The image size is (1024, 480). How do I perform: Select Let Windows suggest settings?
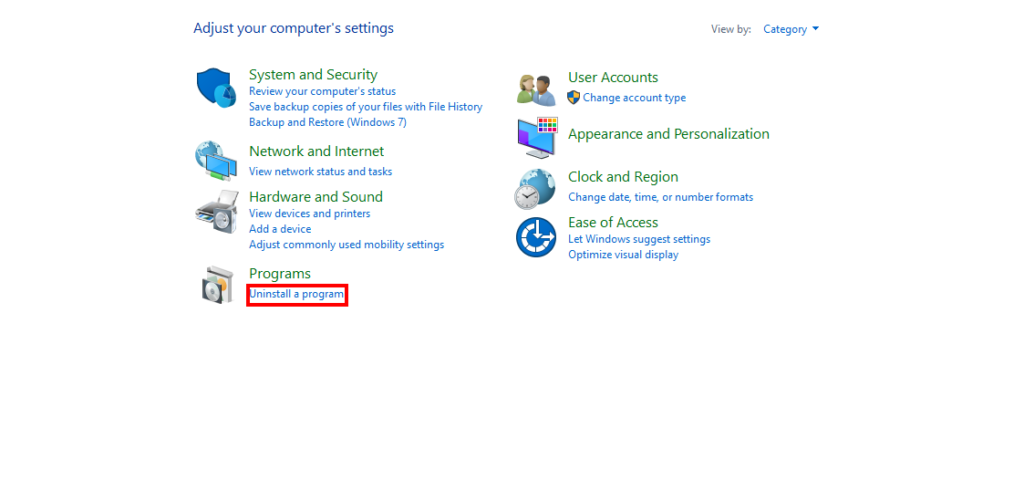pyautogui.click(x=639, y=239)
